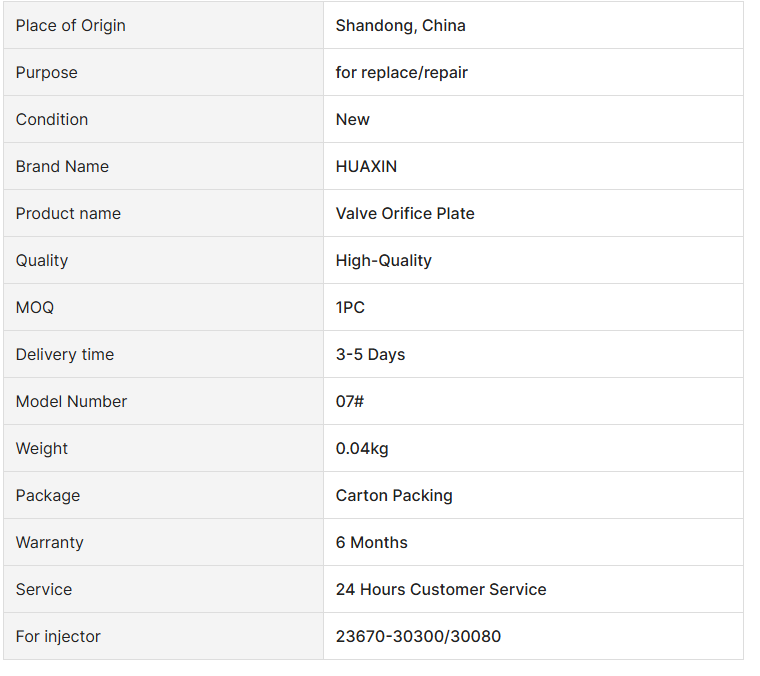Screen dimensions: 760x676
Task: Click the Place of Origin label cell
Action: pyautogui.click(x=165, y=25)
